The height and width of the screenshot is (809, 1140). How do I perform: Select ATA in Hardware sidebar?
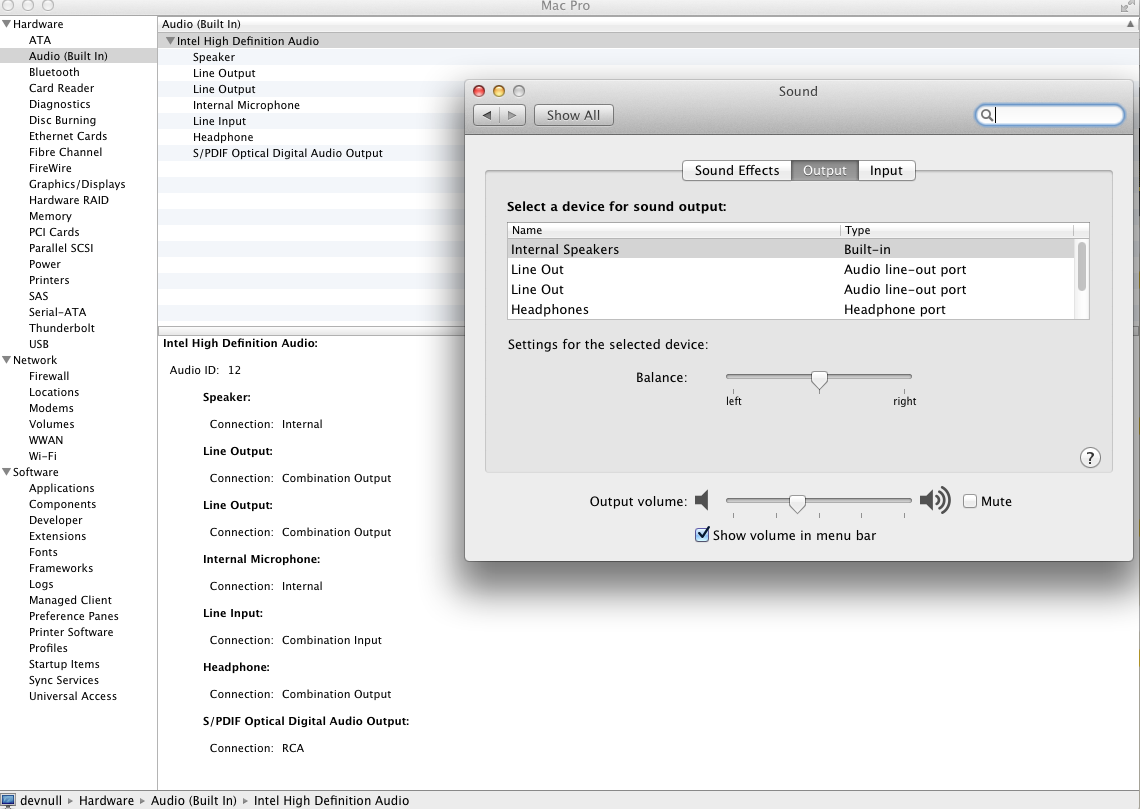click(40, 40)
